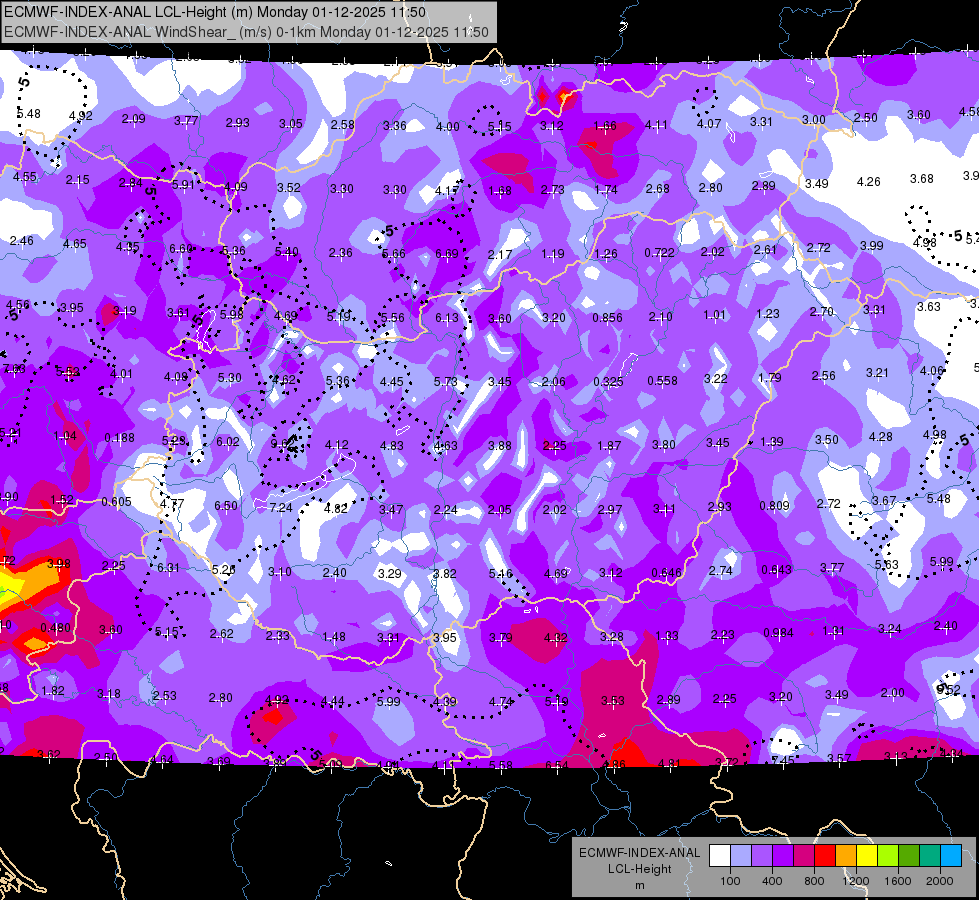This screenshot has height=900, width=979.
Task: Click the wind shear value 0.325
Action: 608,382
